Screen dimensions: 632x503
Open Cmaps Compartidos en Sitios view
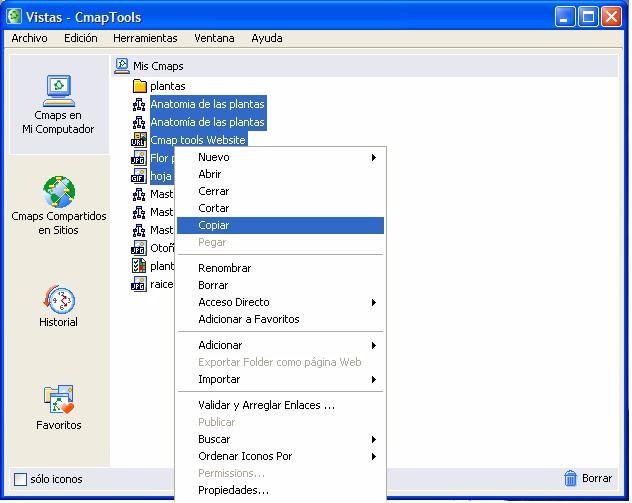[59, 206]
